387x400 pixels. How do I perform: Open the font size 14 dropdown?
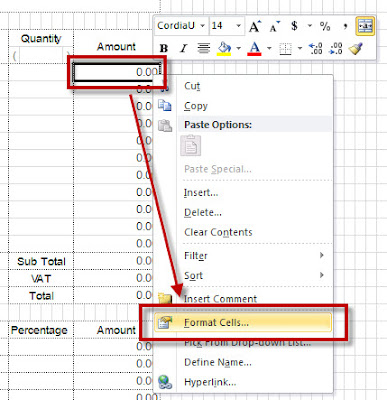pyautogui.click(x=238, y=26)
